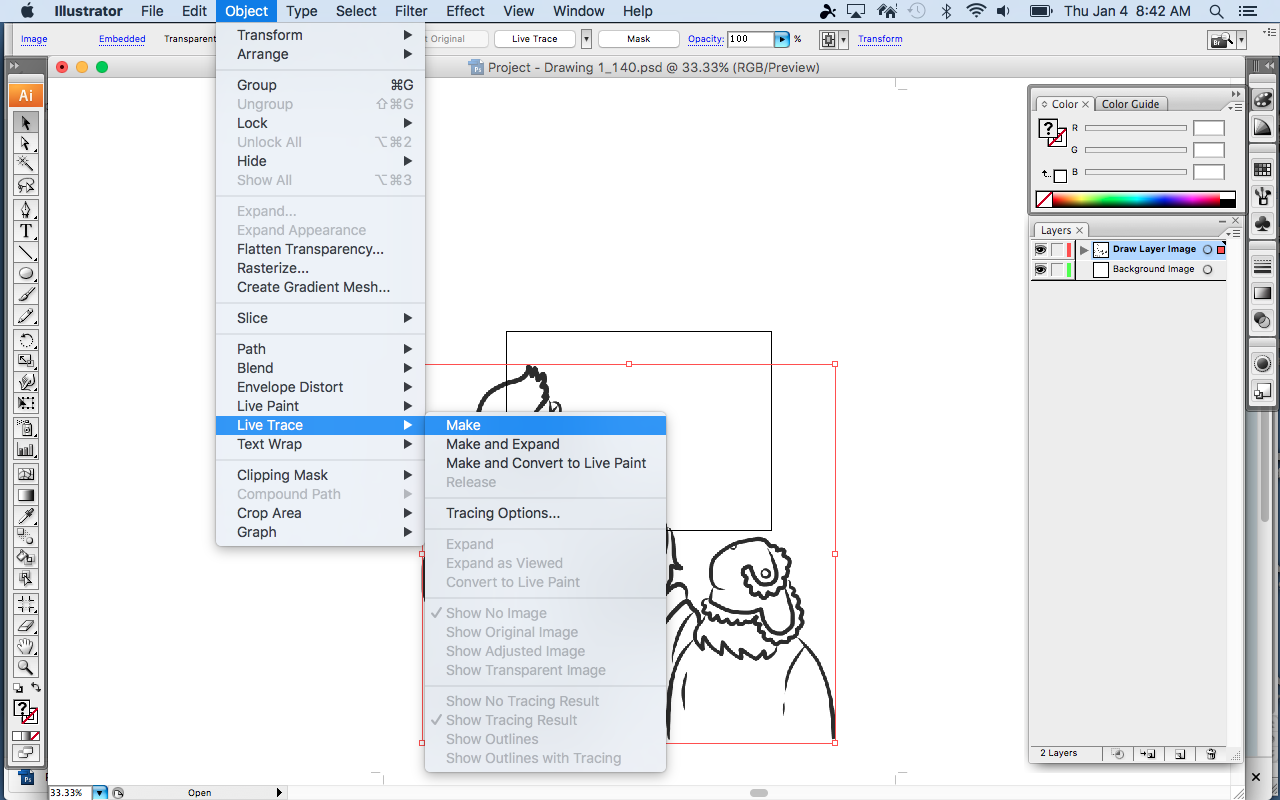Viewport: 1280px width, 800px height.
Task: Click the color spectrum bar in Color panel
Action: pos(1135,199)
